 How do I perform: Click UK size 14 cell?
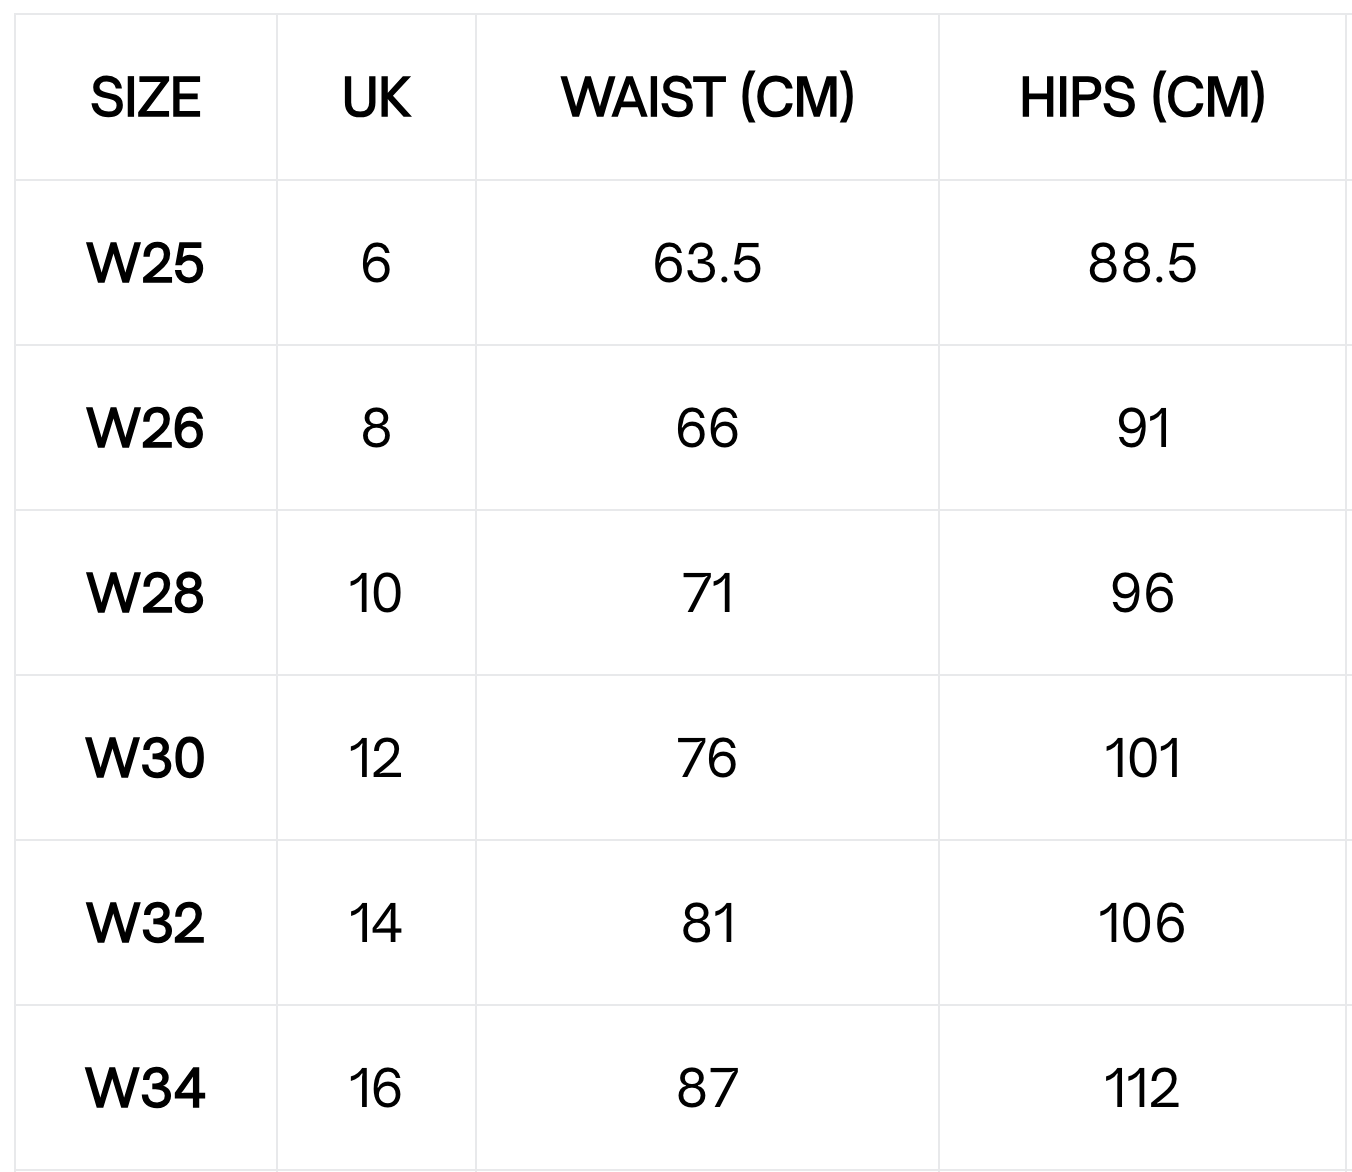coord(376,923)
